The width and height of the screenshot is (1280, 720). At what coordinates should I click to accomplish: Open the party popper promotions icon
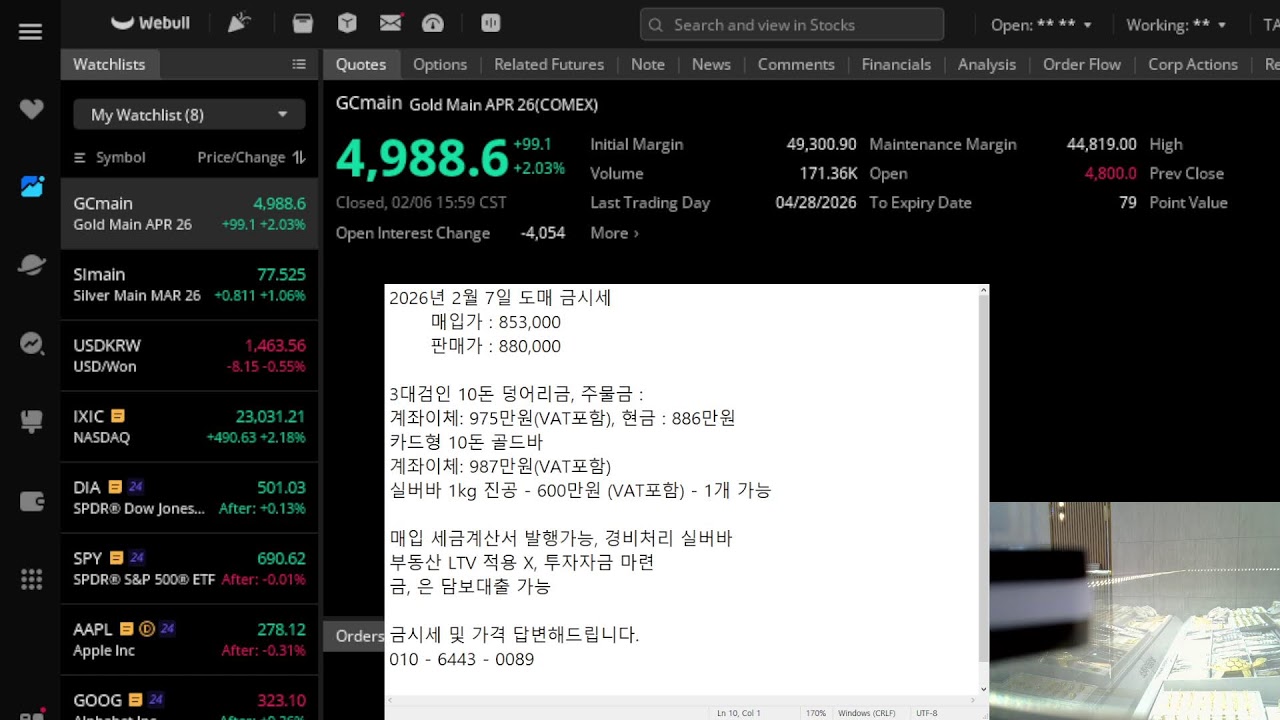pos(239,22)
